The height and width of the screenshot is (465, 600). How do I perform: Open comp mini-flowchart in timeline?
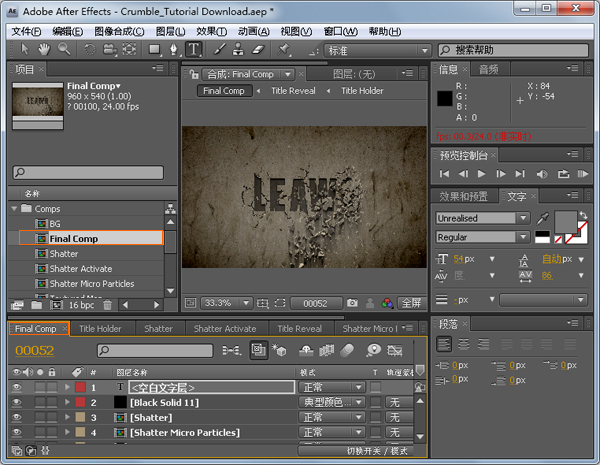pyautogui.click(x=232, y=350)
